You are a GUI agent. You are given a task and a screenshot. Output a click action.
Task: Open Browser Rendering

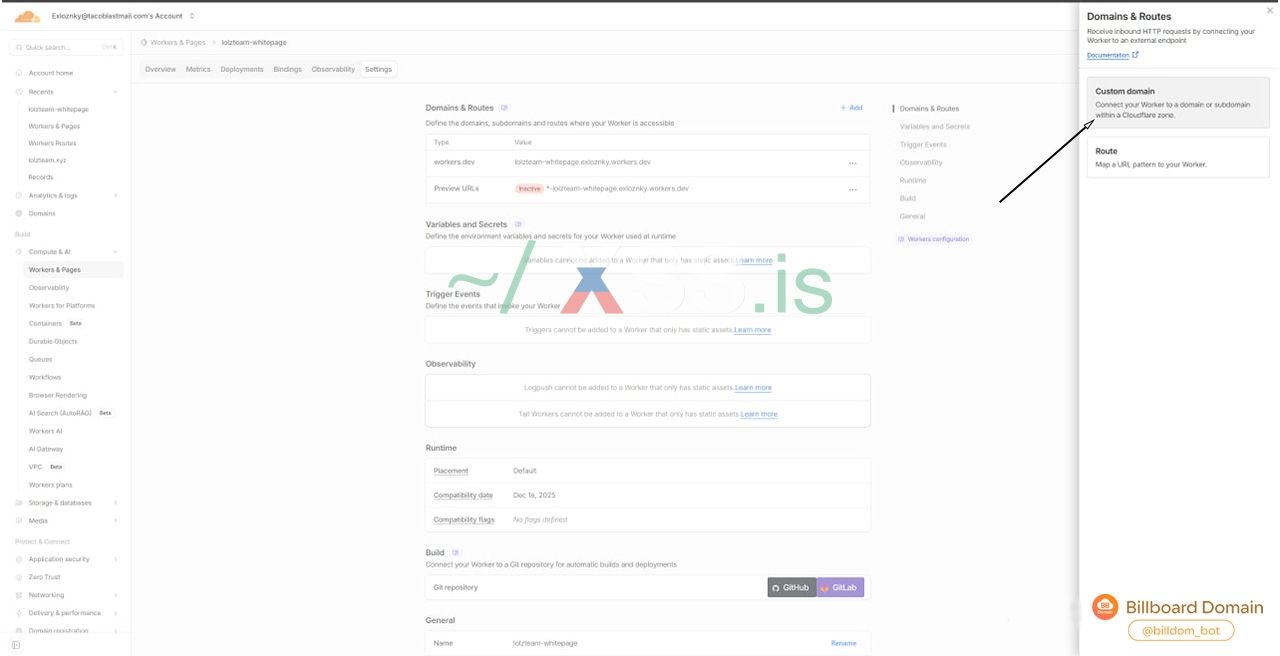tap(58, 395)
